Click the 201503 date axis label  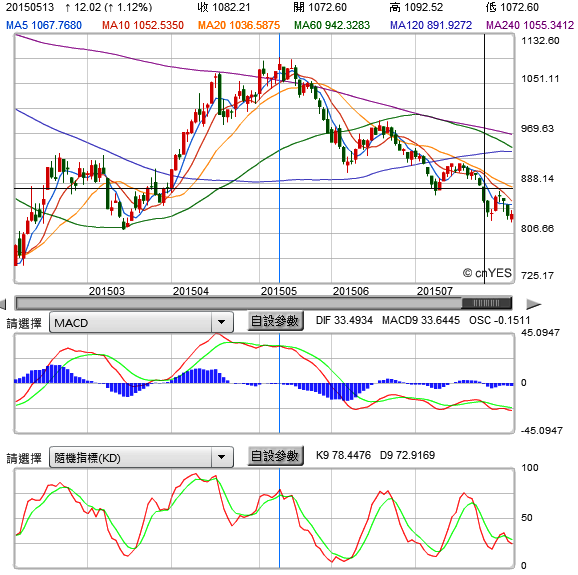[107, 291]
